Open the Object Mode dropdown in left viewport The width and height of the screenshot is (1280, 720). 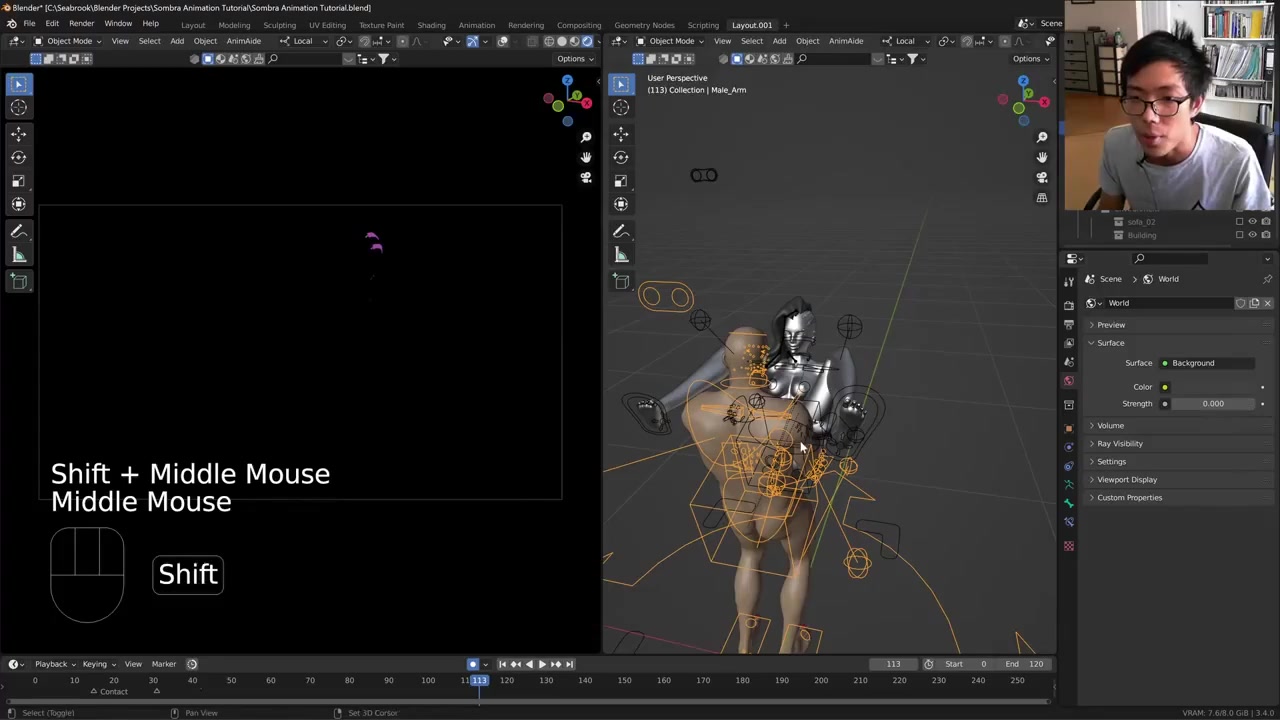coord(69,41)
